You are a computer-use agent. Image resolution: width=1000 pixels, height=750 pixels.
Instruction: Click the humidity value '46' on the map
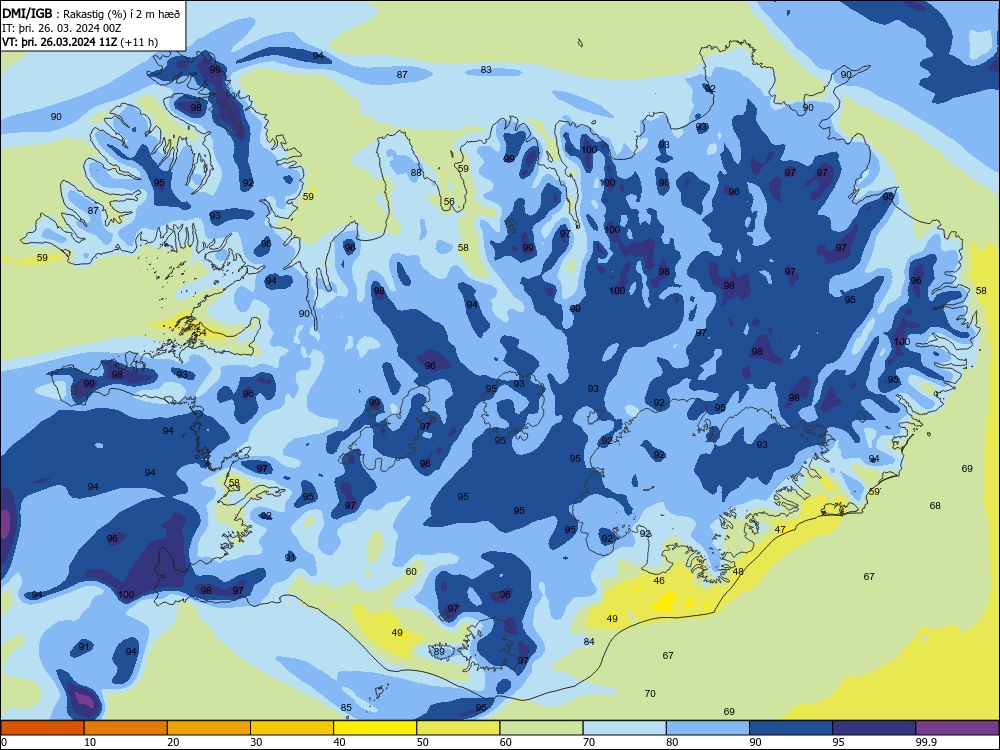(x=659, y=580)
